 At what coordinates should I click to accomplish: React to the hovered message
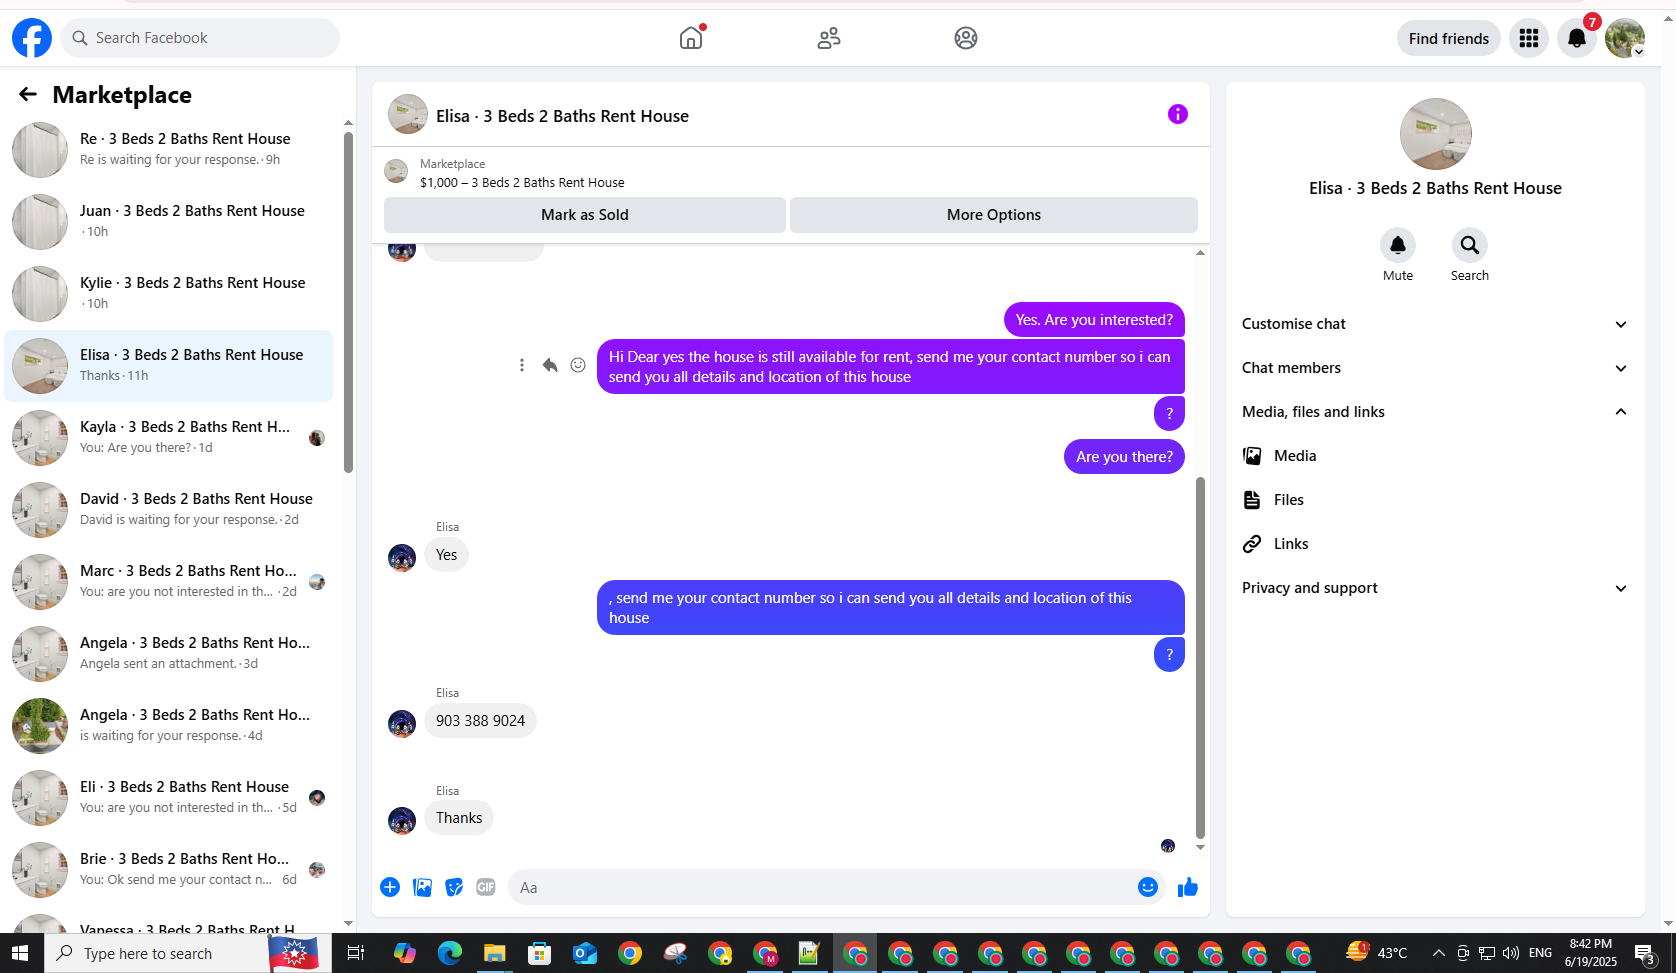coord(578,365)
